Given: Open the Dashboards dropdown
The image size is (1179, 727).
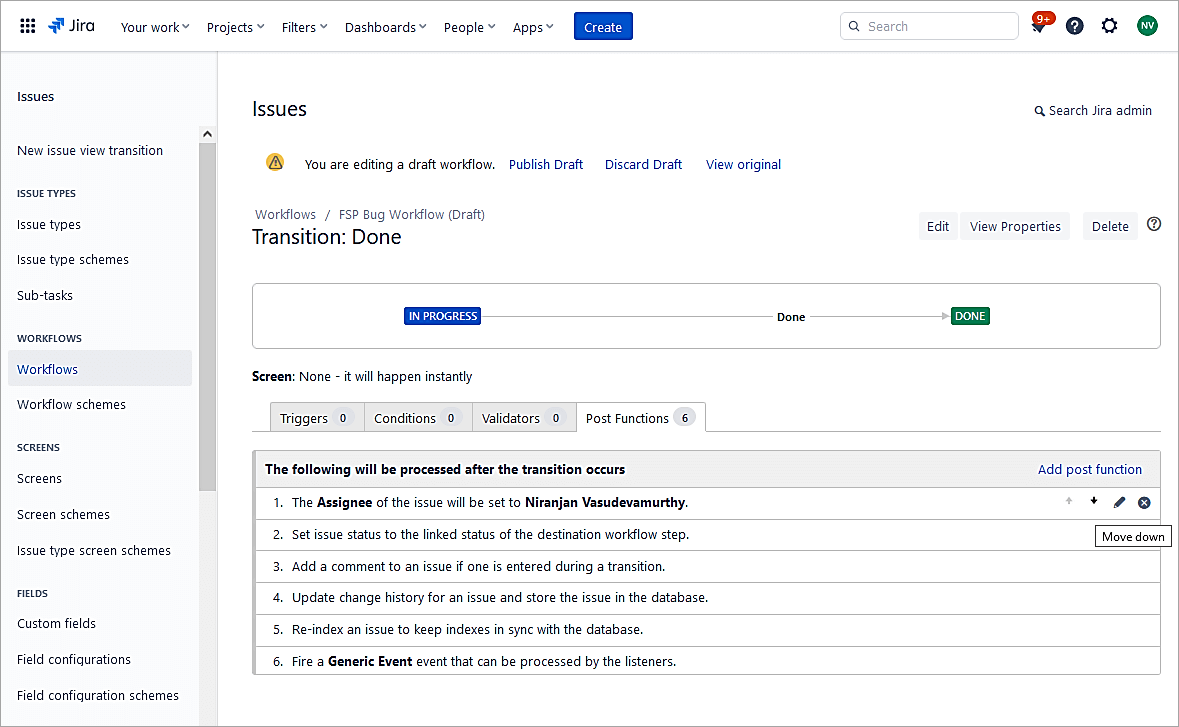Looking at the screenshot, I should 385,27.
